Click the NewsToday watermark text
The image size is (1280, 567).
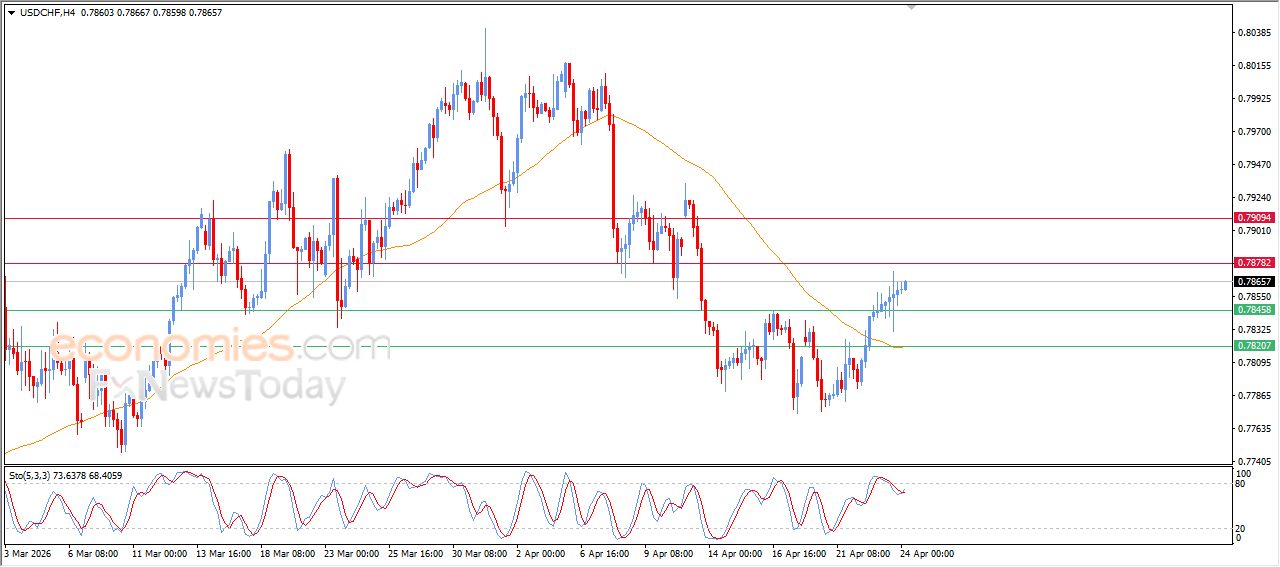click(238, 387)
